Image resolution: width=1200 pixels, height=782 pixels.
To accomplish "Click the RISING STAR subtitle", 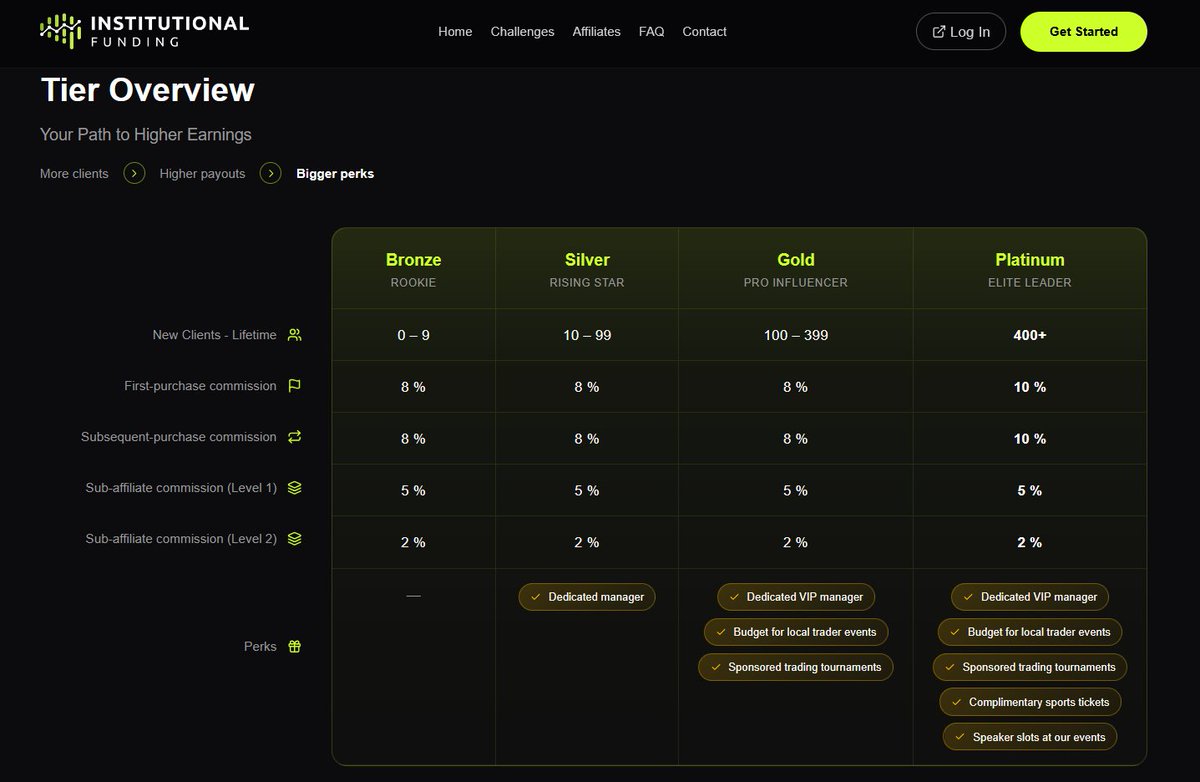I will (587, 283).
